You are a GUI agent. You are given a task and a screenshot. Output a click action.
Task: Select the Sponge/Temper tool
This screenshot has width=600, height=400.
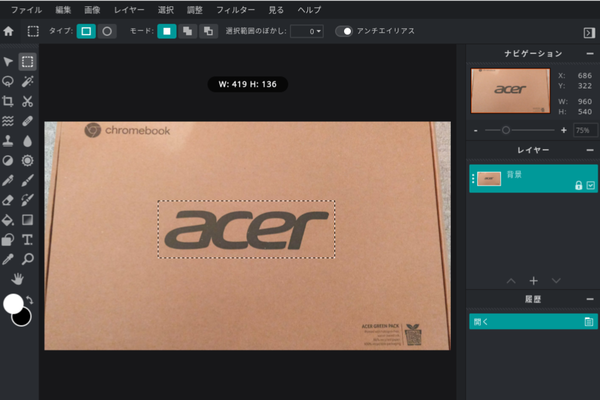[x=27, y=161]
